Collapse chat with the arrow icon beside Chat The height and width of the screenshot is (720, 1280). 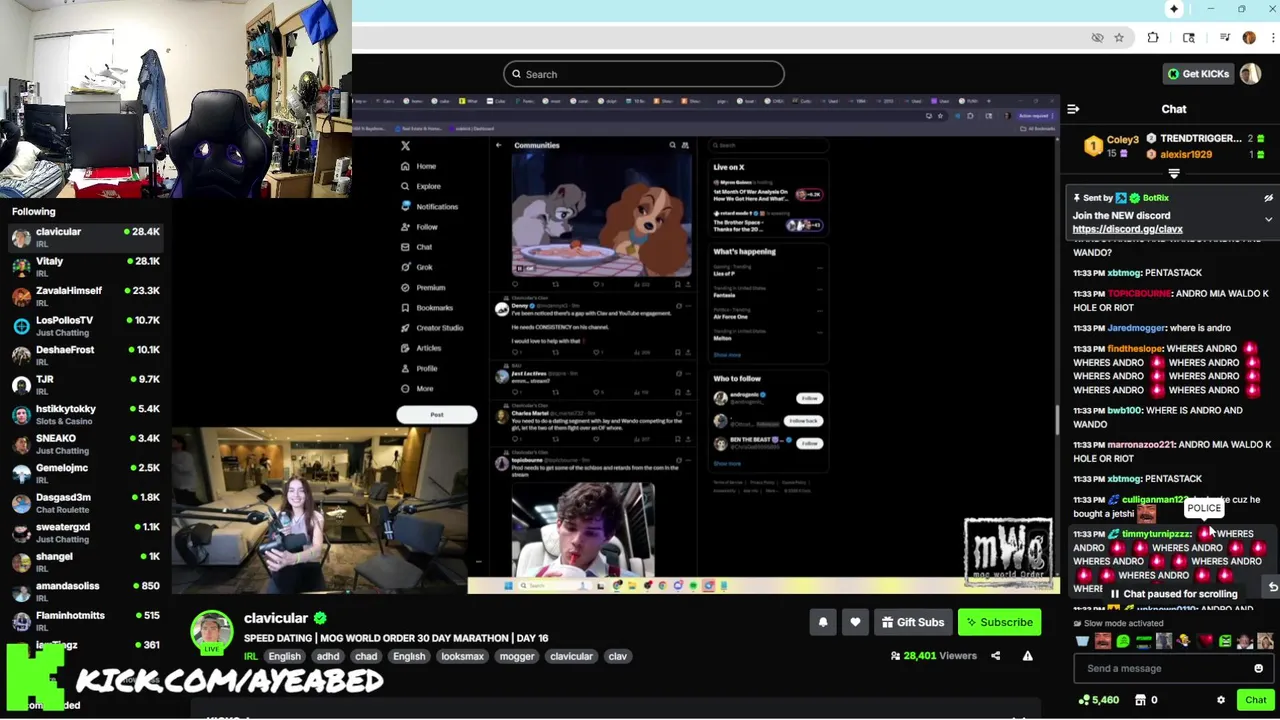pyautogui.click(x=1073, y=109)
